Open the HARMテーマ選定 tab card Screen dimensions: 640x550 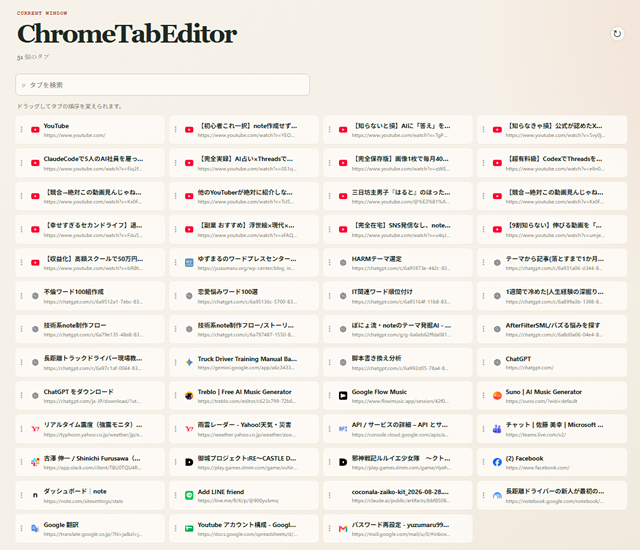[398, 262]
